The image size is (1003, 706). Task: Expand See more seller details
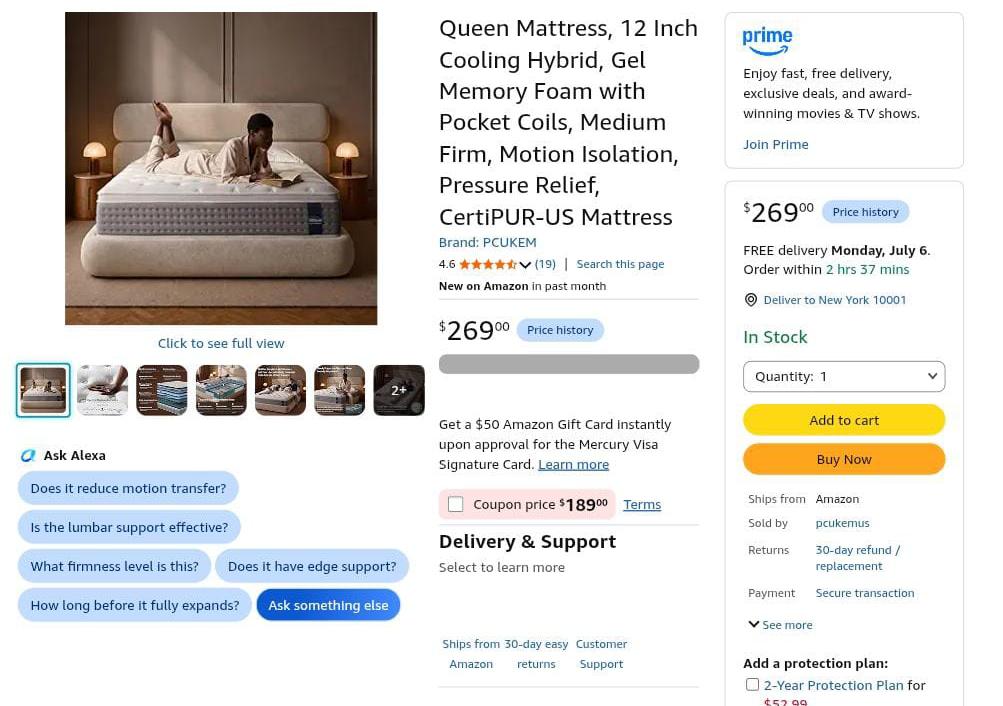coord(780,625)
